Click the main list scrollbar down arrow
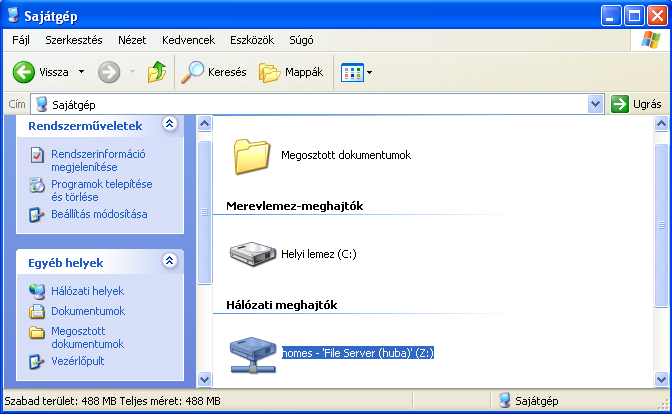 660,378
